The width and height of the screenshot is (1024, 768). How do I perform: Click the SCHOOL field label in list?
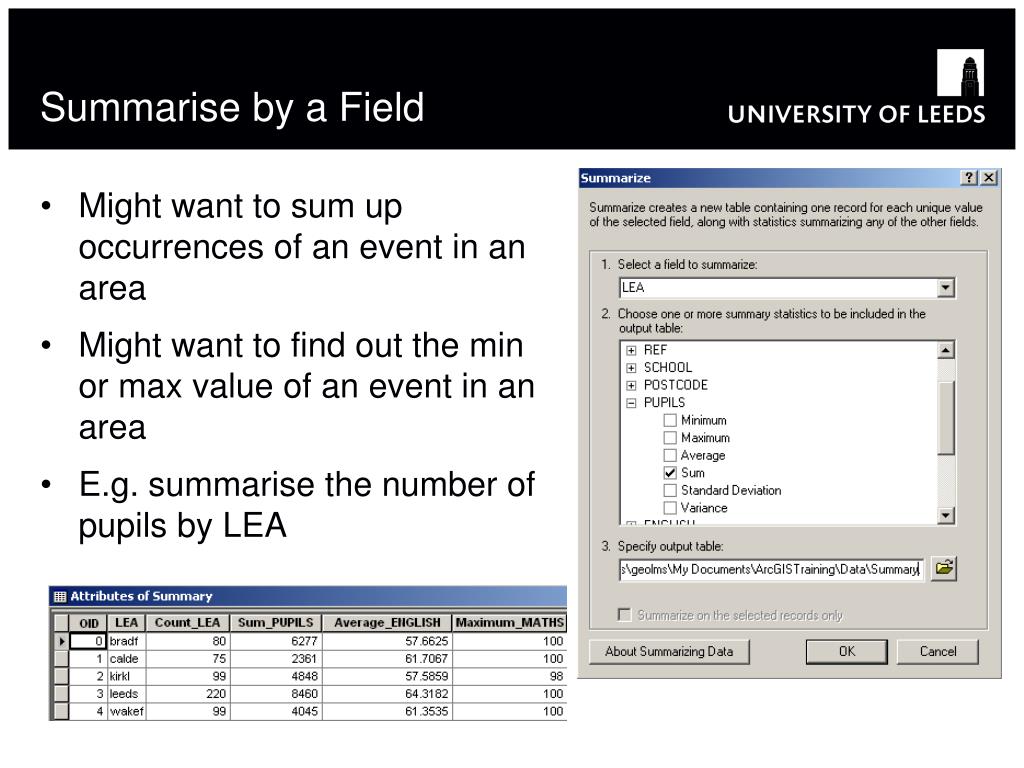tap(667, 367)
